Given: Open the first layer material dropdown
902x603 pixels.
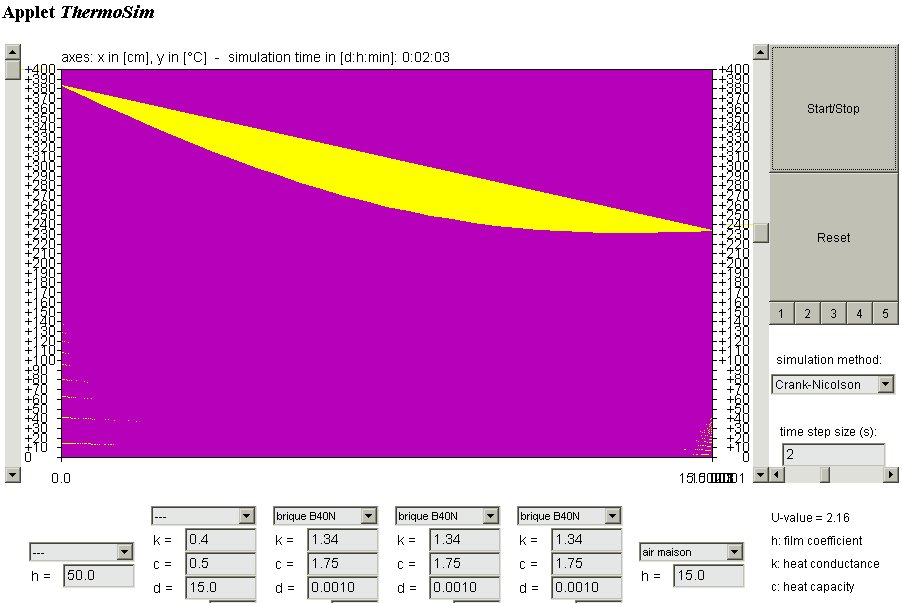Looking at the screenshot, I should click(203, 516).
